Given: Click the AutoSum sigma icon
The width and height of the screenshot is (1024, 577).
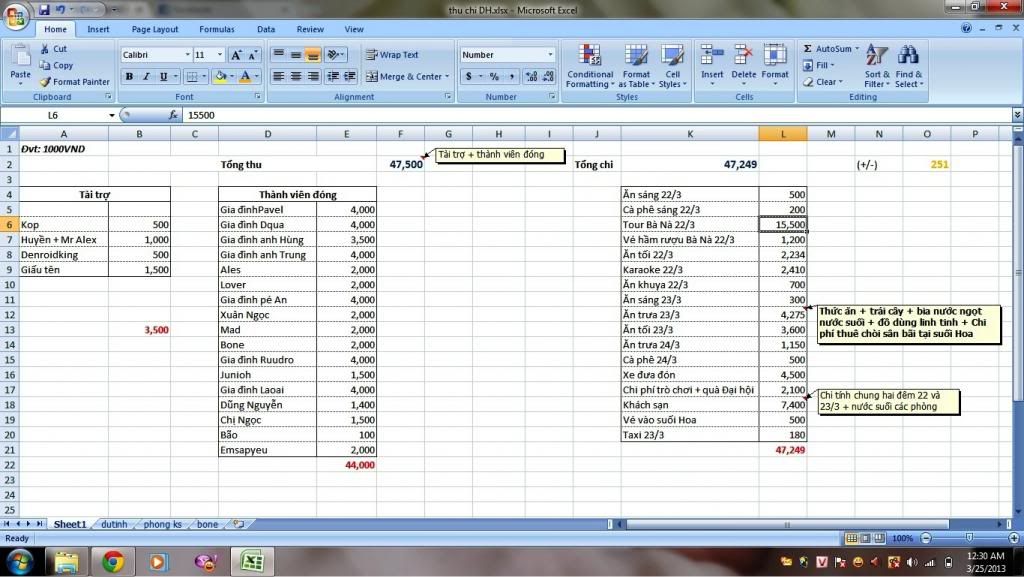Looking at the screenshot, I should click(x=808, y=48).
